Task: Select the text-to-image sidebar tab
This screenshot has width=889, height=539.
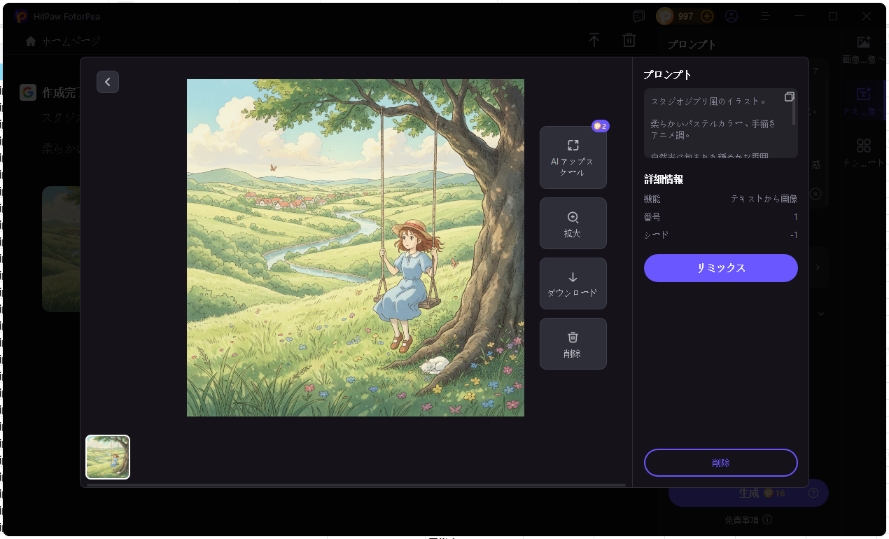Action: pos(863,100)
